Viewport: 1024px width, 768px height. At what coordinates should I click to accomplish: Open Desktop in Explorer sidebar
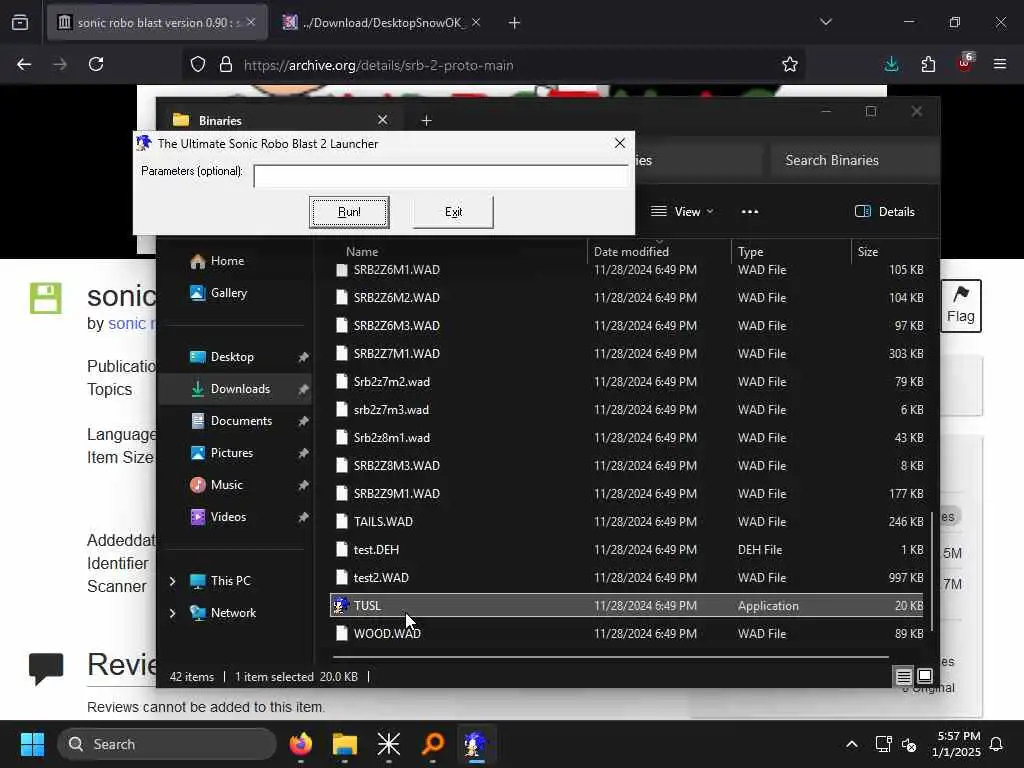point(232,357)
